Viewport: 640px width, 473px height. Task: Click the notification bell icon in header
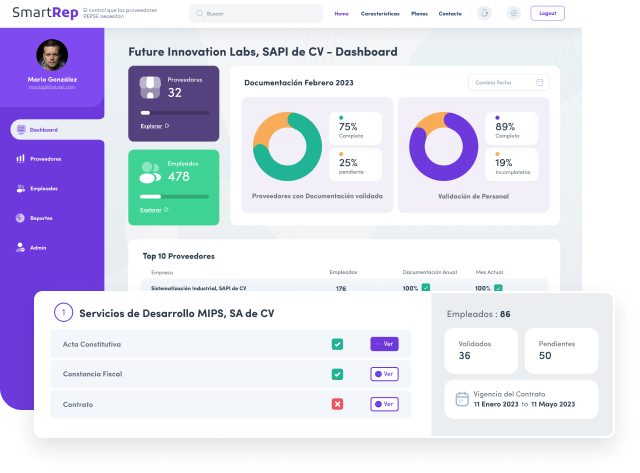click(x=485, y=13)
